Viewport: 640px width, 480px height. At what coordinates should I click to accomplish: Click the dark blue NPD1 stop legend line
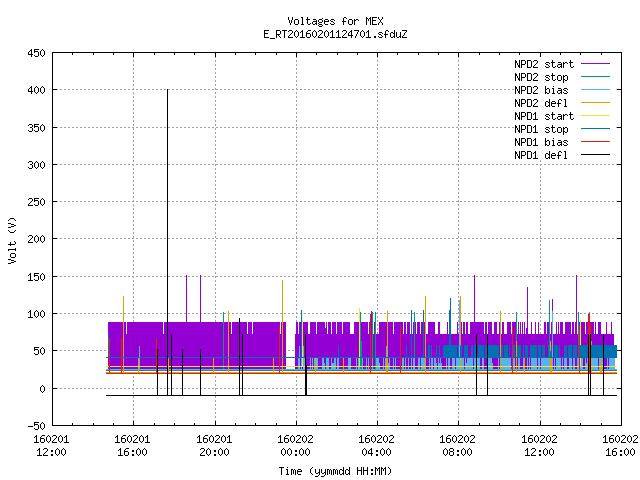(x=595, y=129)
